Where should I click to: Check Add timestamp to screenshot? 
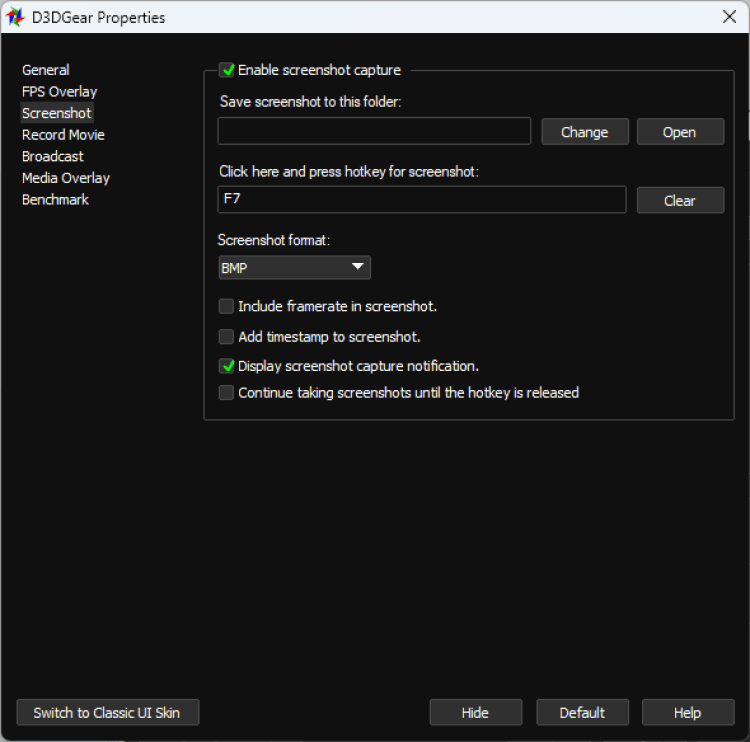[227, 337]
